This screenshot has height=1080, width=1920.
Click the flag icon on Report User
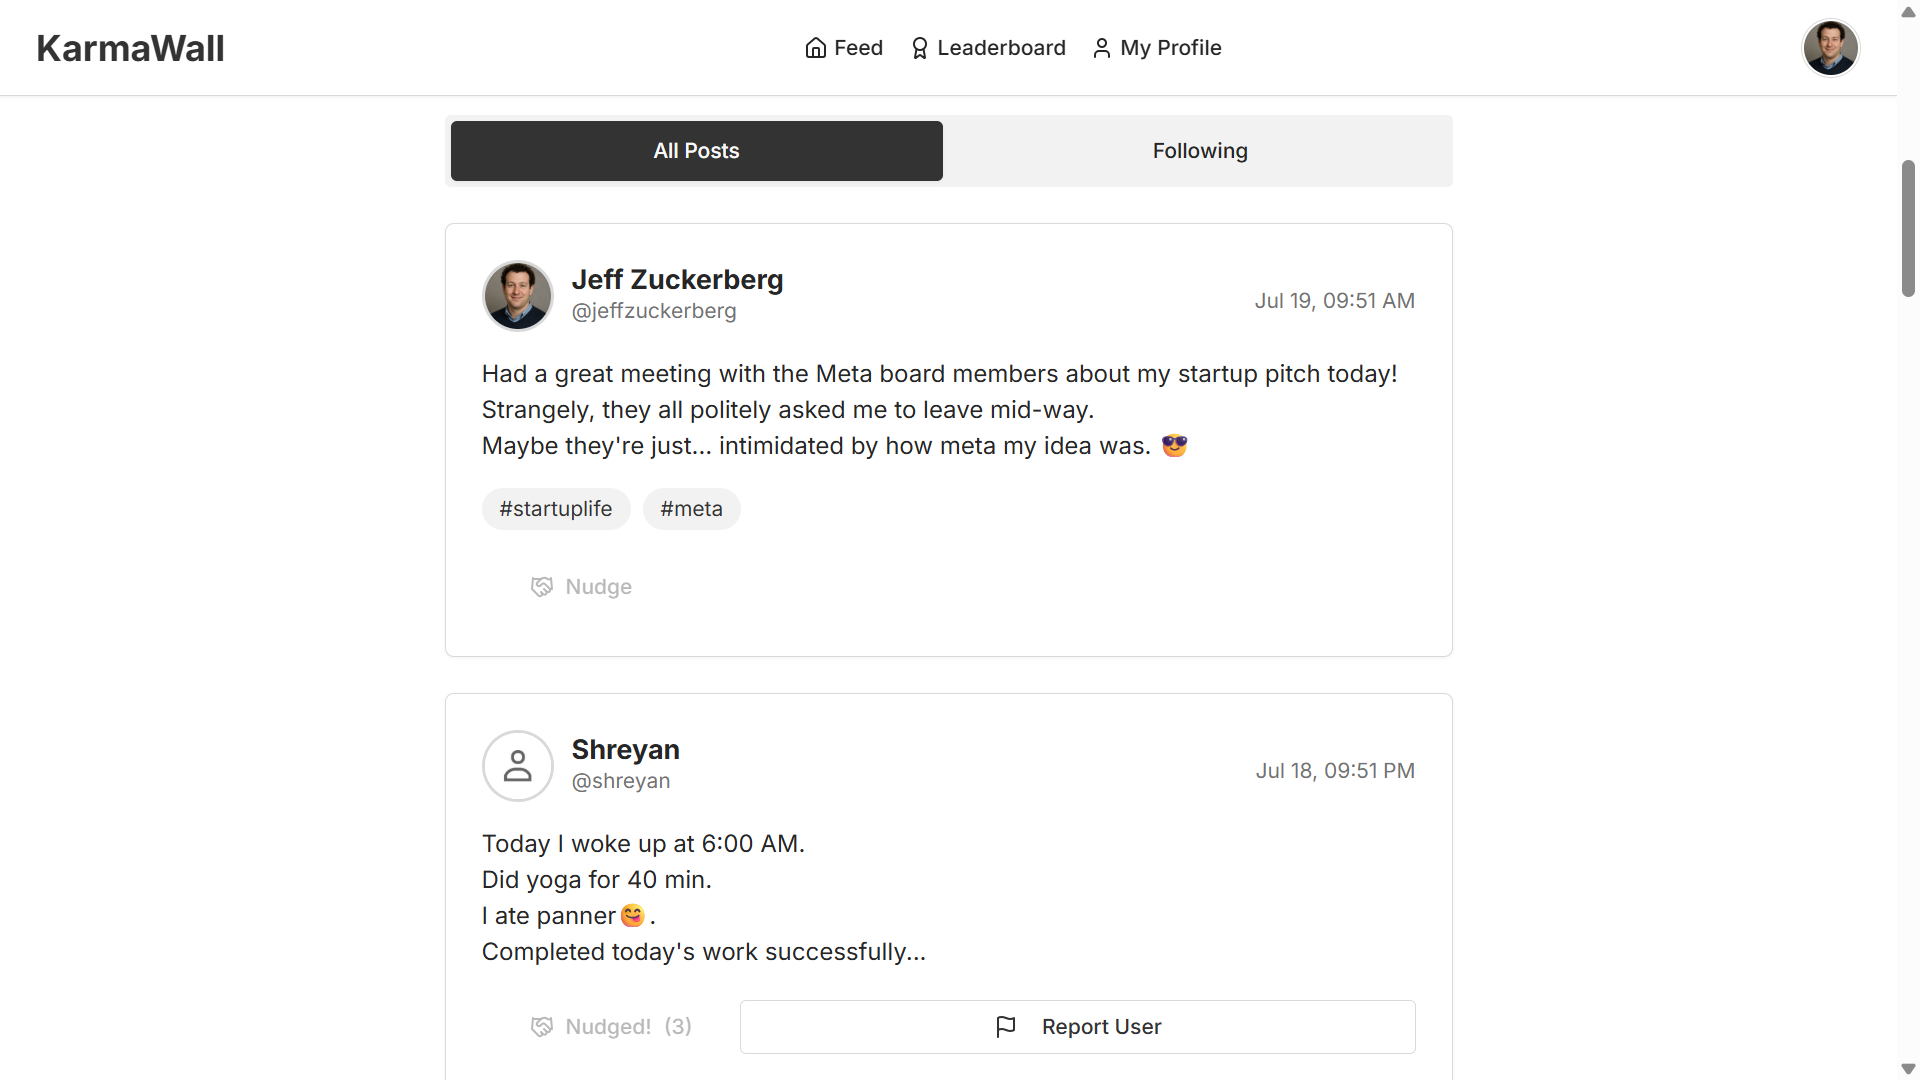tap(1006, 1027)
